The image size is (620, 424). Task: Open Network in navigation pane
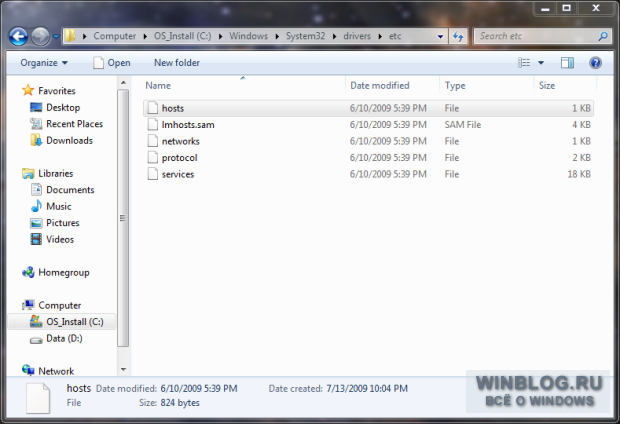(x=48, y=371)
